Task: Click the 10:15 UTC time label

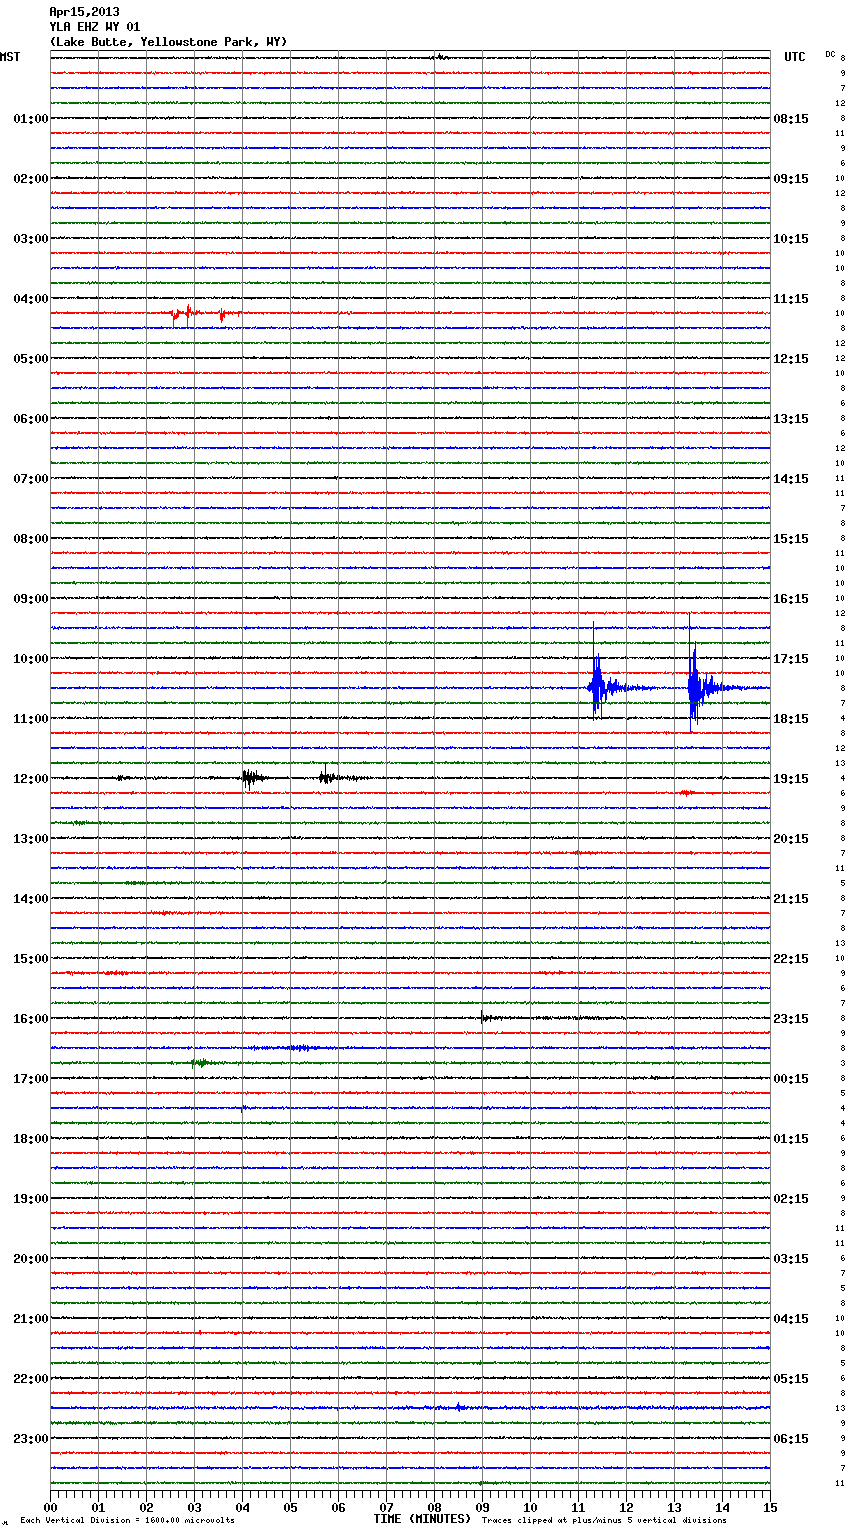Action: coord(791,239)
